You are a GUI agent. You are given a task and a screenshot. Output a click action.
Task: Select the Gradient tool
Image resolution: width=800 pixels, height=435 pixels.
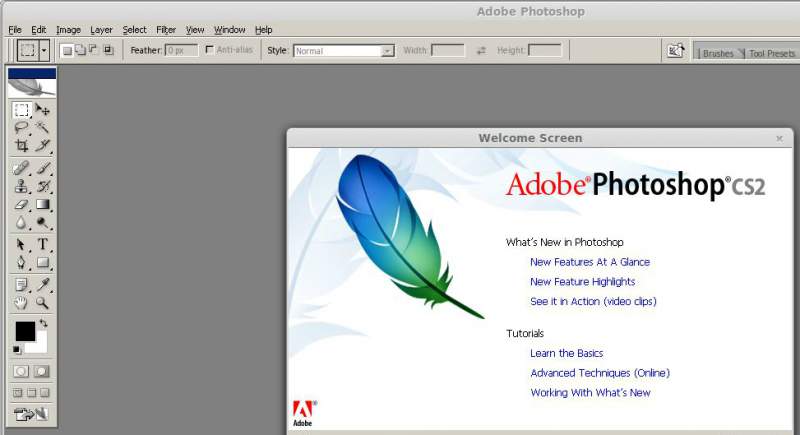point(43,204)
